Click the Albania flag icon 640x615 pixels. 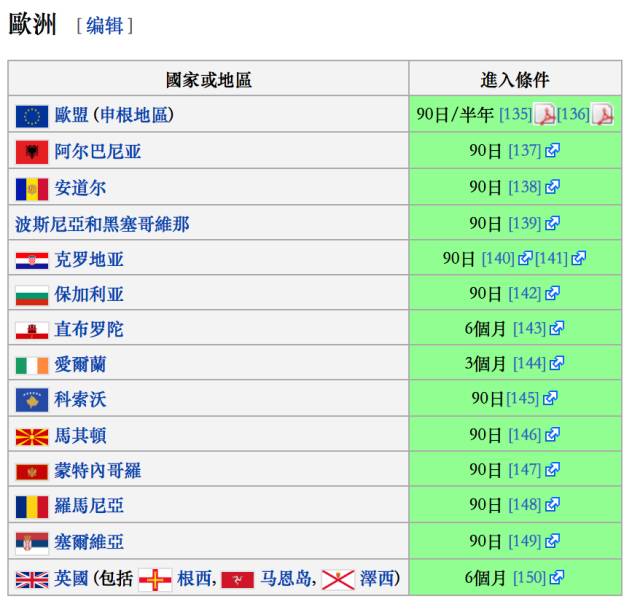pos(32,152)
